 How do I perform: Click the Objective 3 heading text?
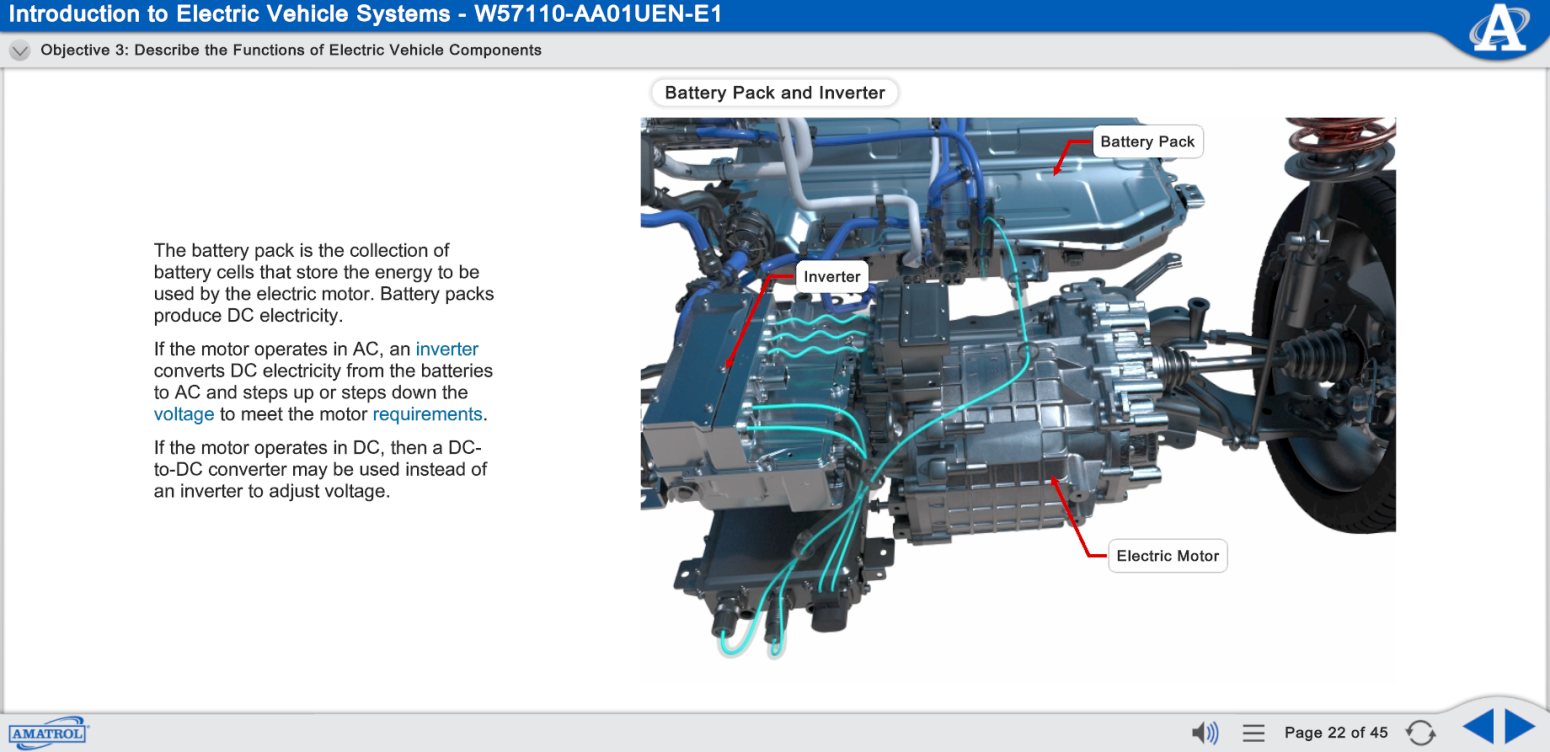tap(291, 50)
